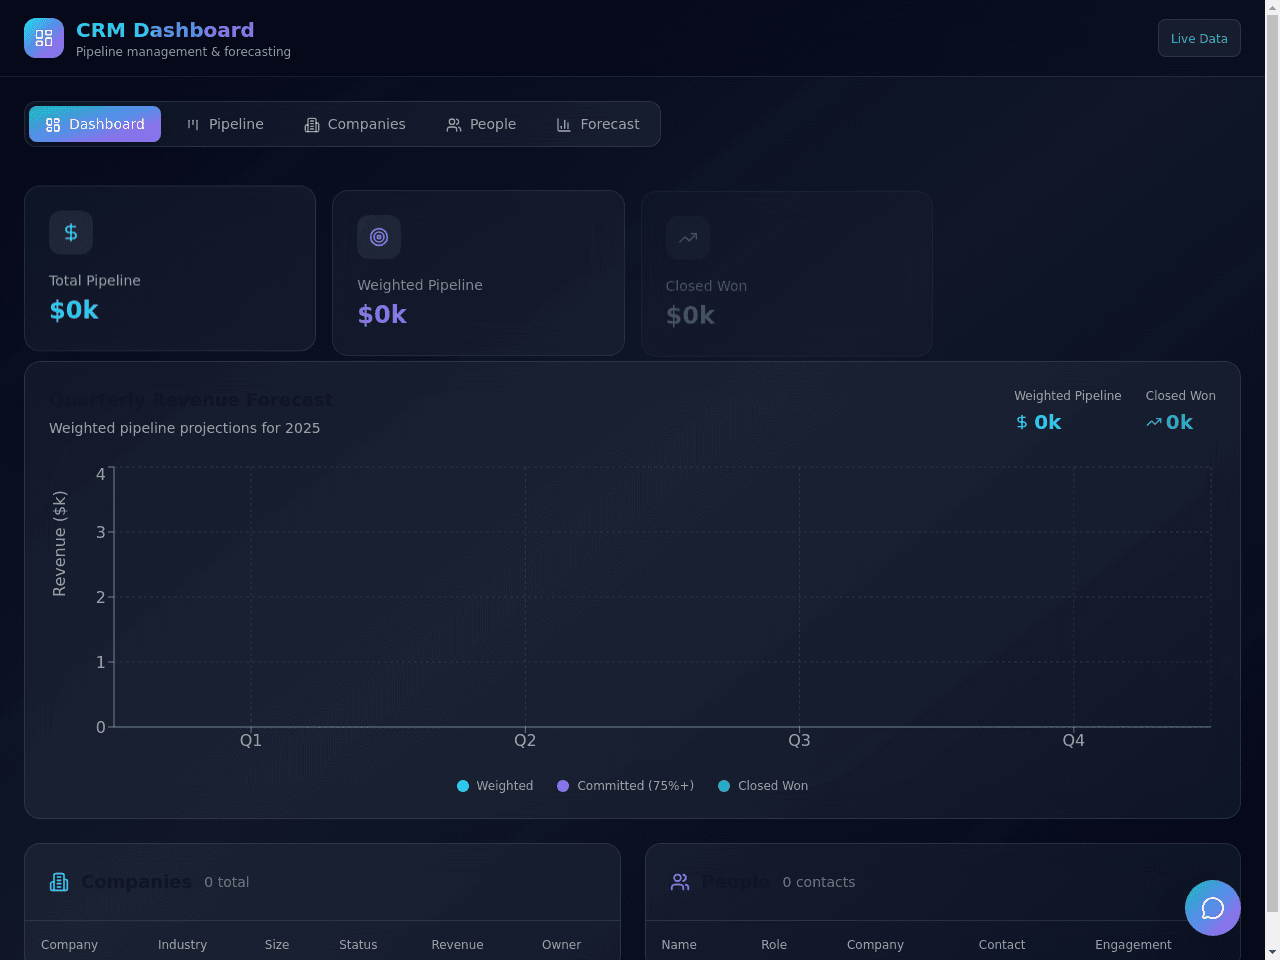1280x960 pixels.
Task: Click the people icon beside People heading
Action: [x=680, y=882]
